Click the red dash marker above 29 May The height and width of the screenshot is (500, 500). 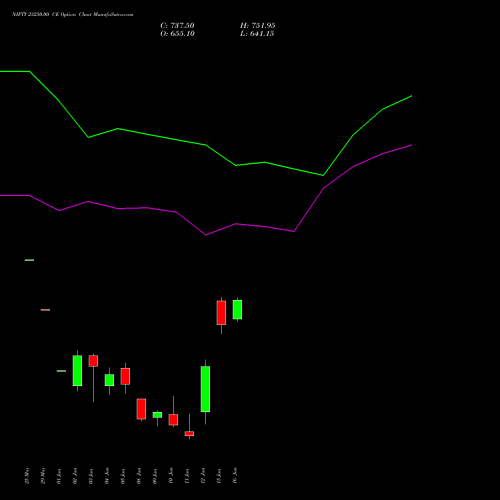[x=45, y=310]
